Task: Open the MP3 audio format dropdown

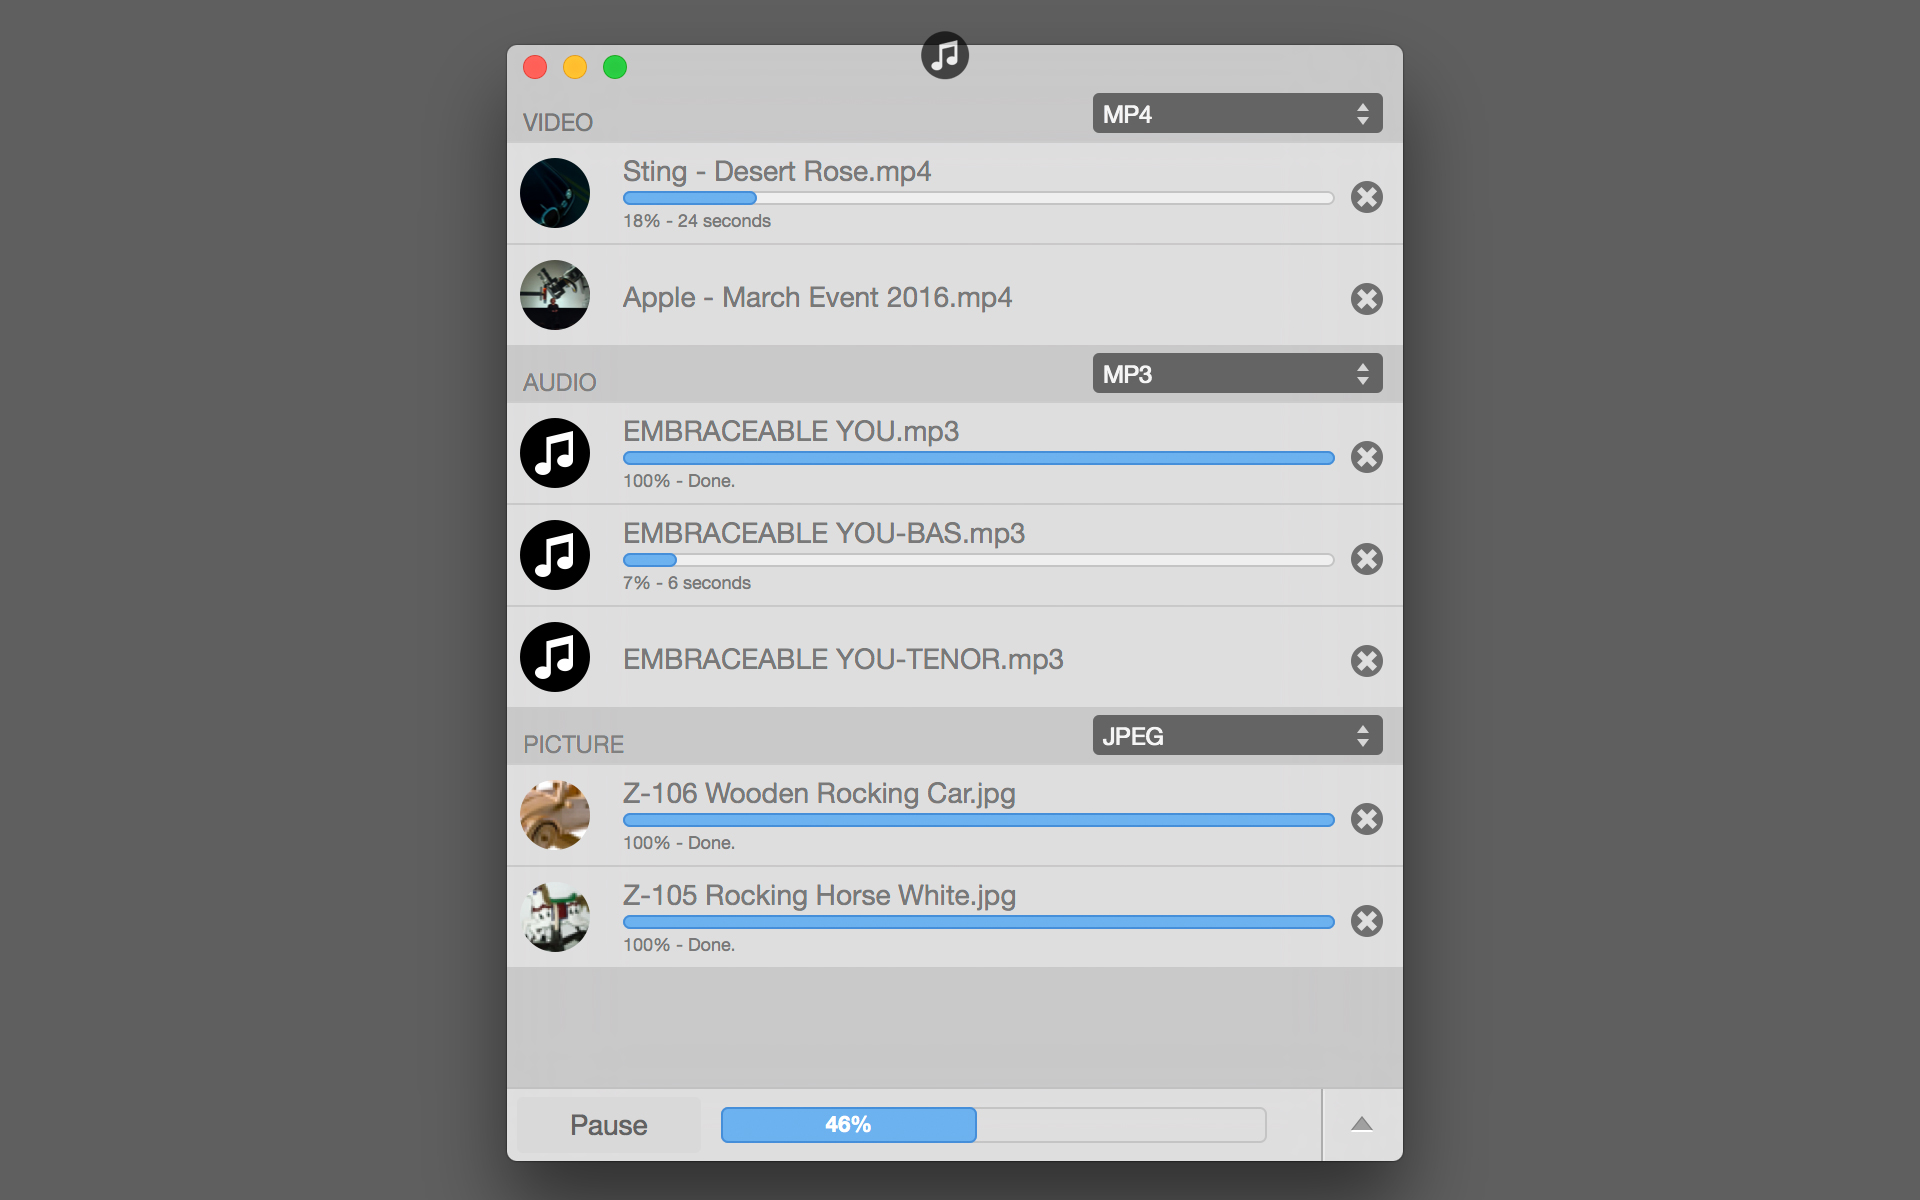Action: [1237, 374]
